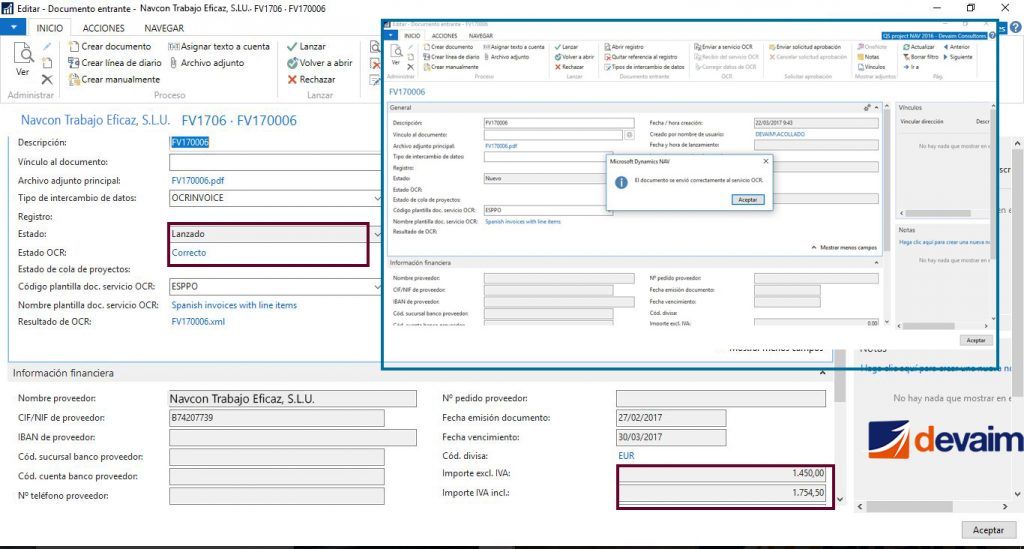Click Notas in inset ribbon Mostrar adjuntos group
The height and width of the screenshot is (549, 1024).
tap(869, 57)
